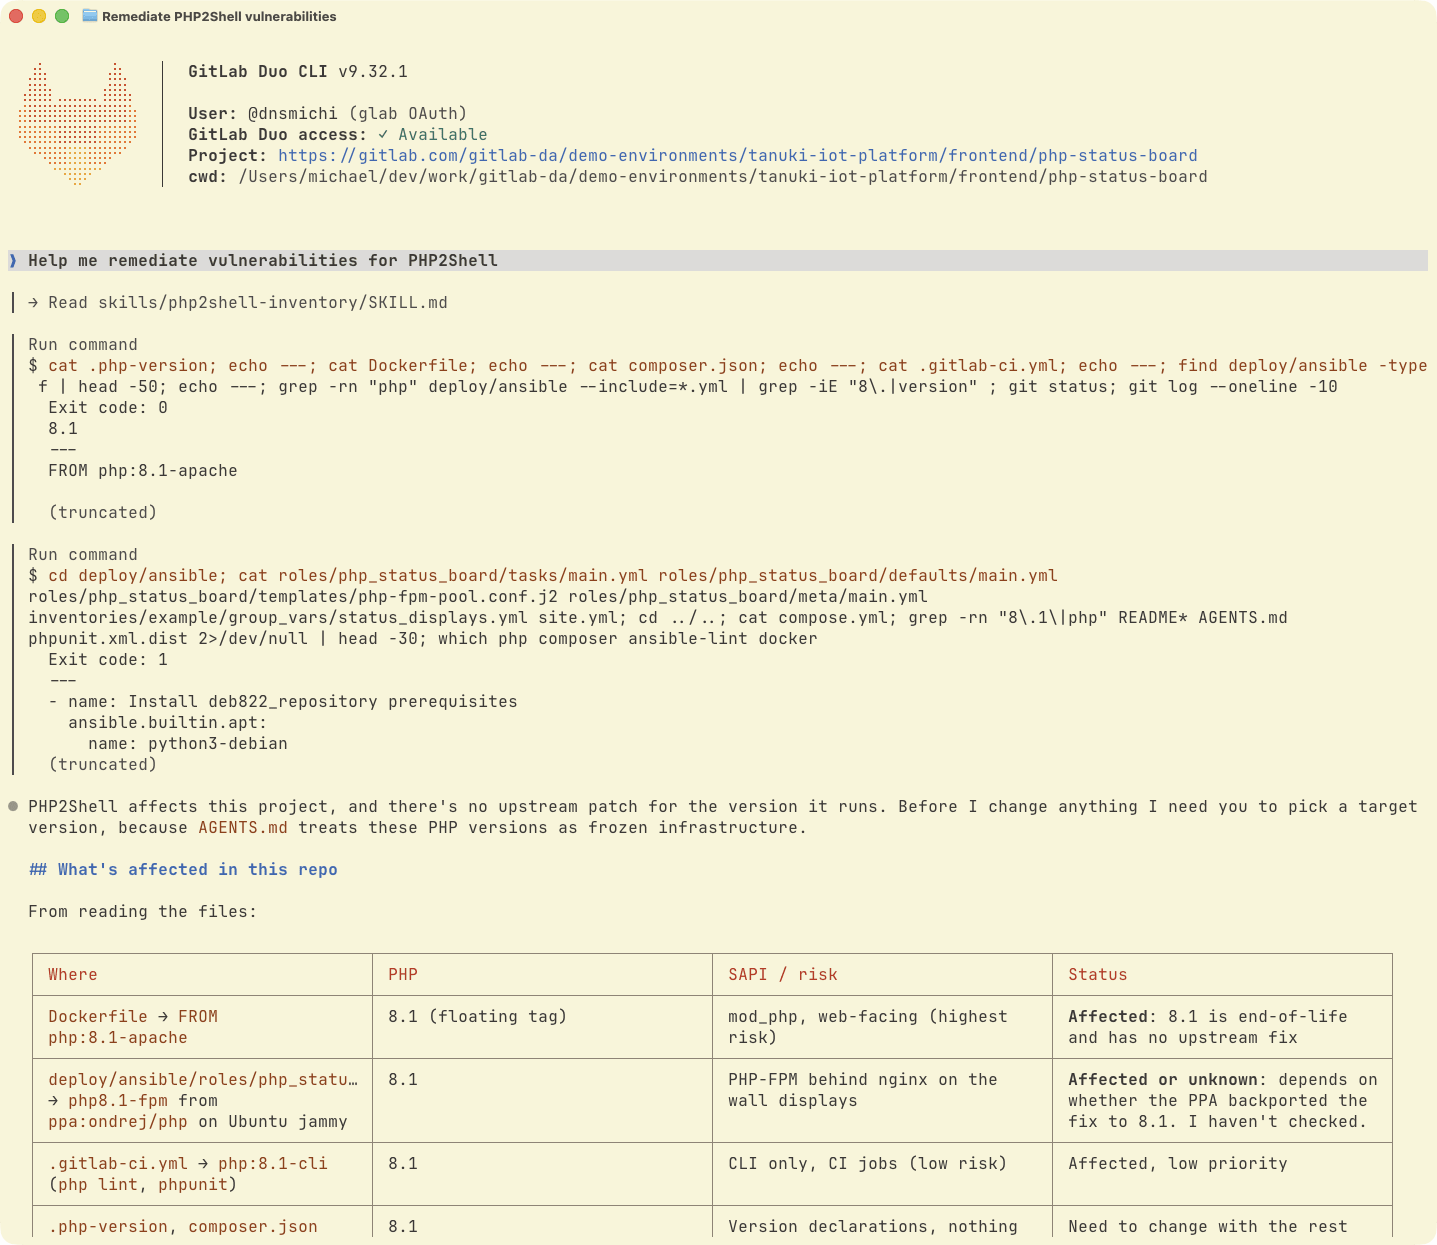Select the GitLab Duo CLI v9.32.1 text
This screenshot has height=1245, width=1437.
[298, 71]
